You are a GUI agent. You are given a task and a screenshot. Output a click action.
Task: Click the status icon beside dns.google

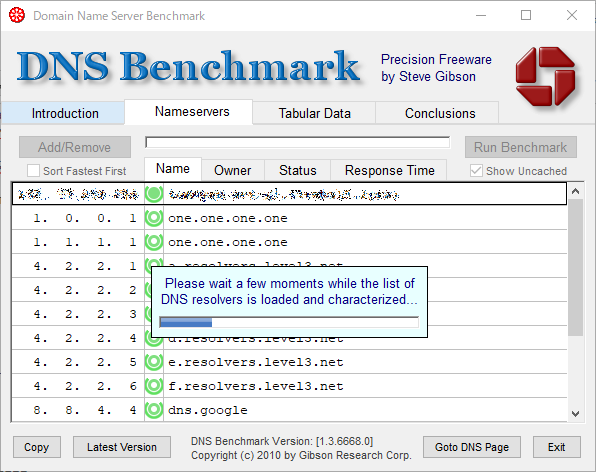tap(154, 410)
